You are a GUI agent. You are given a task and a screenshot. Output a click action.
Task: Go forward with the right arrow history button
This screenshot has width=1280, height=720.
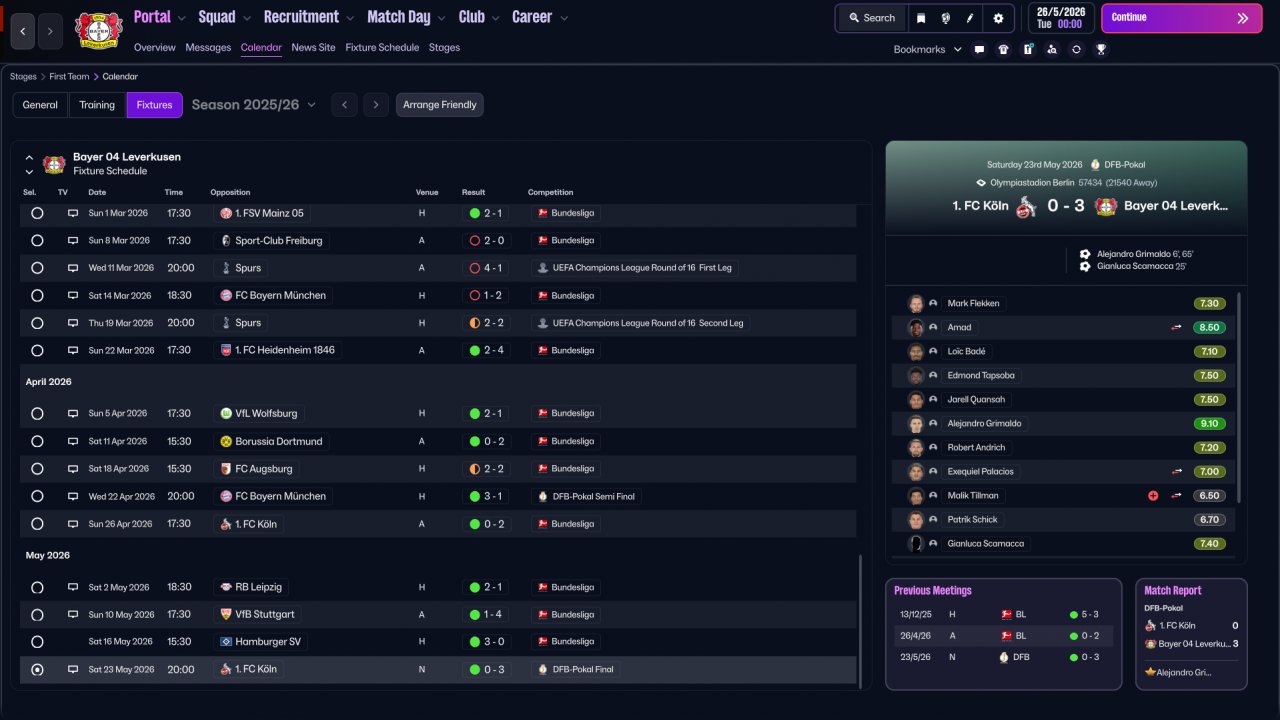coord(50,32)
